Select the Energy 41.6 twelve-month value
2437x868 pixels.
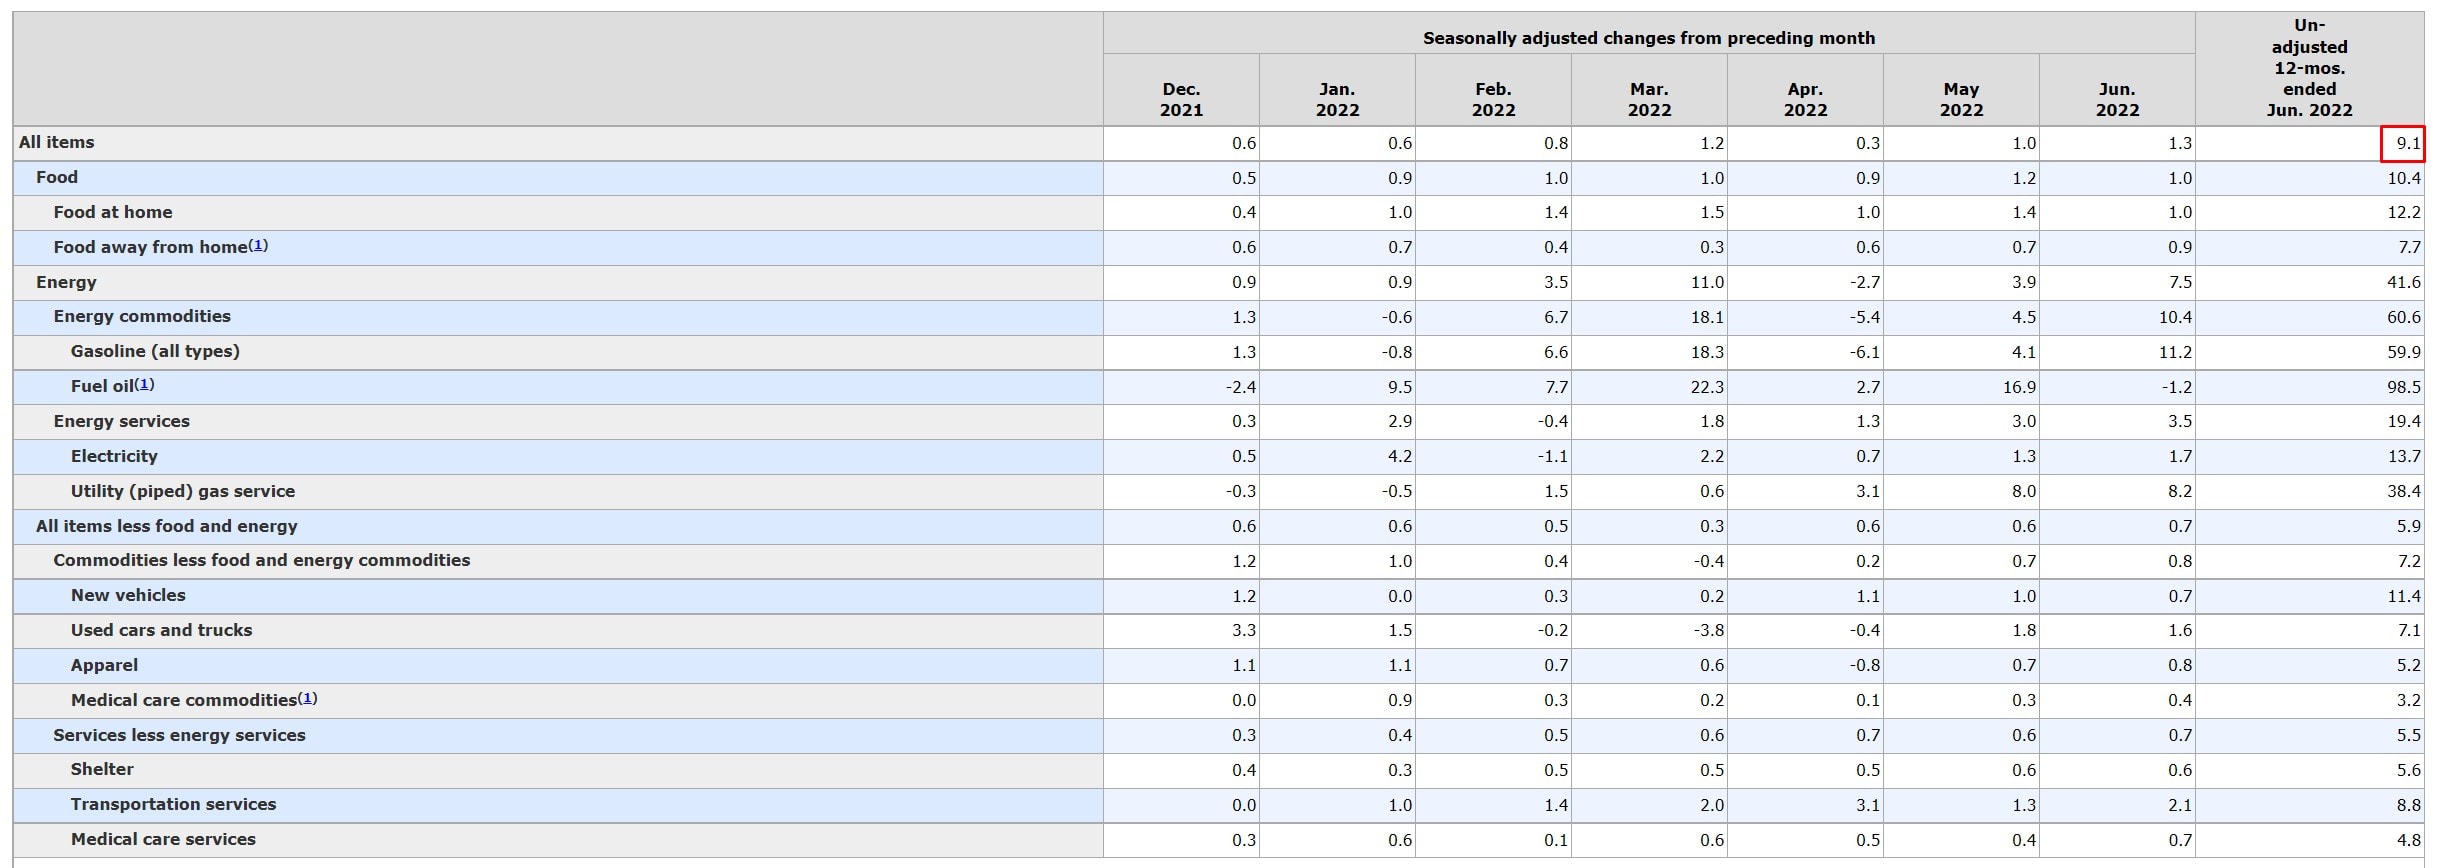2402,282
